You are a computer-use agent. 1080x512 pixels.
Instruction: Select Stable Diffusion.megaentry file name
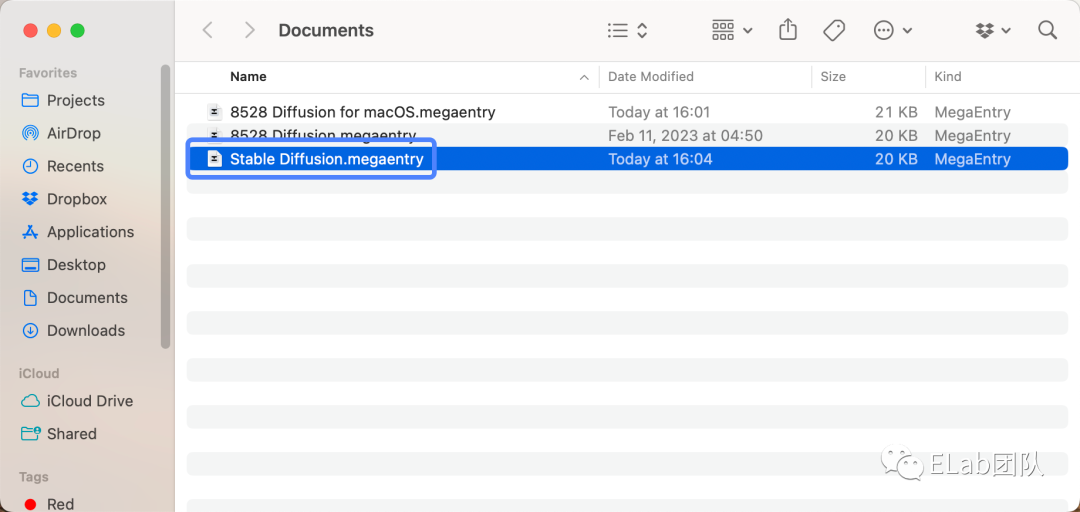click(x=326, y=159)
